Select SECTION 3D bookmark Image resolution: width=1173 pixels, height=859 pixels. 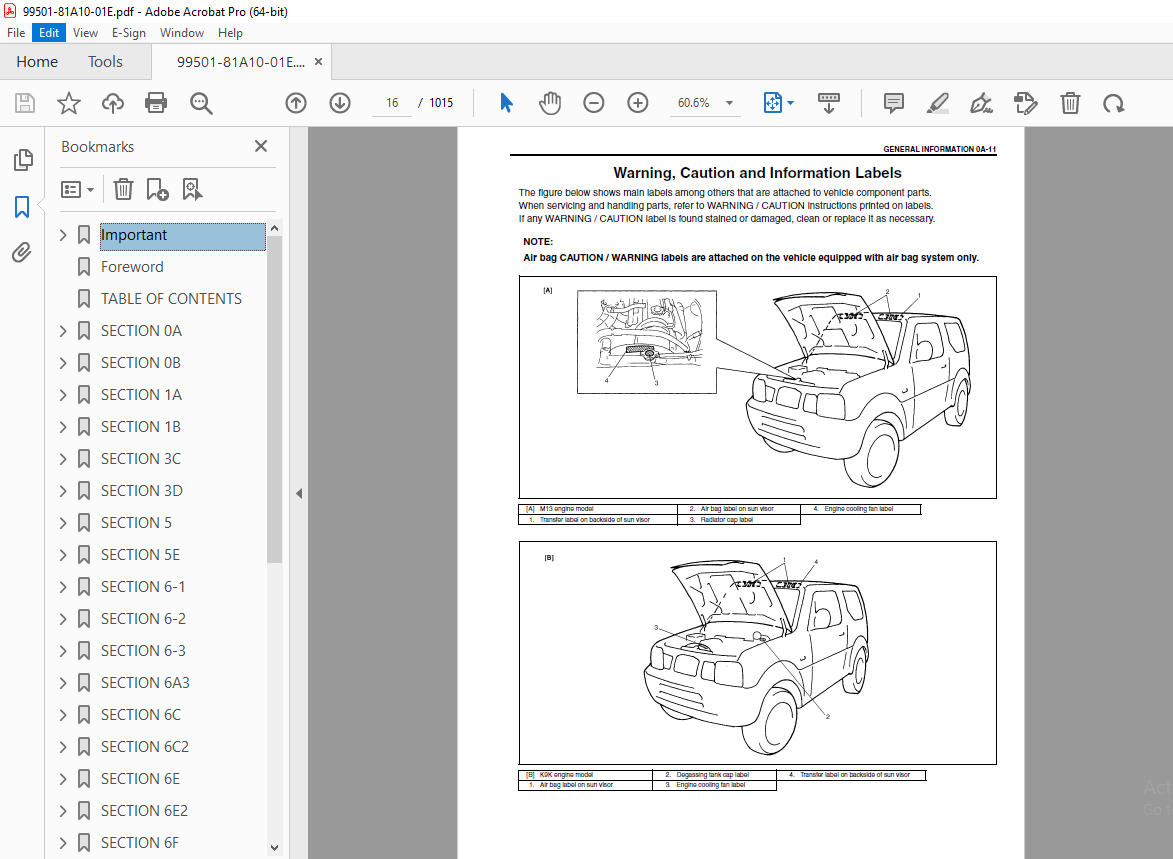pos(141,491)
